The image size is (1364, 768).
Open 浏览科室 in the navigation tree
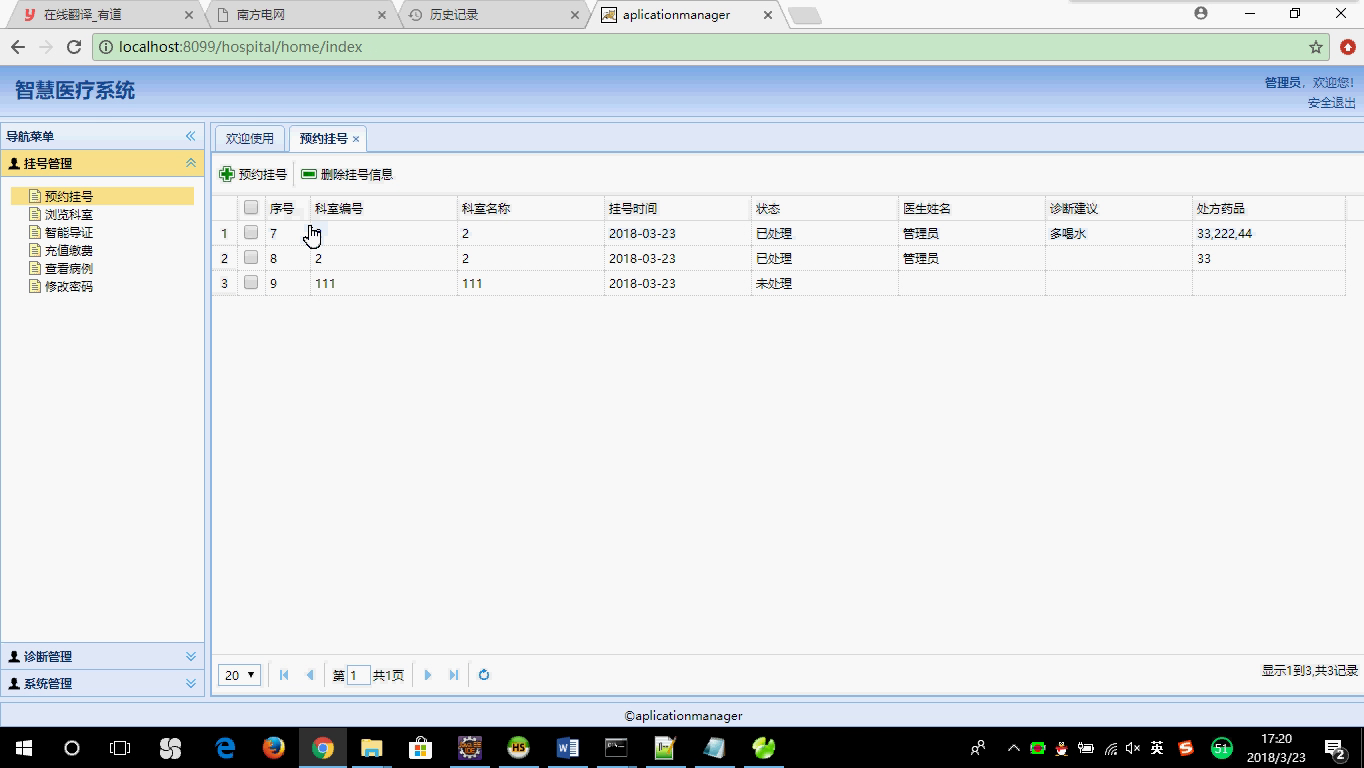pos(69,215)
